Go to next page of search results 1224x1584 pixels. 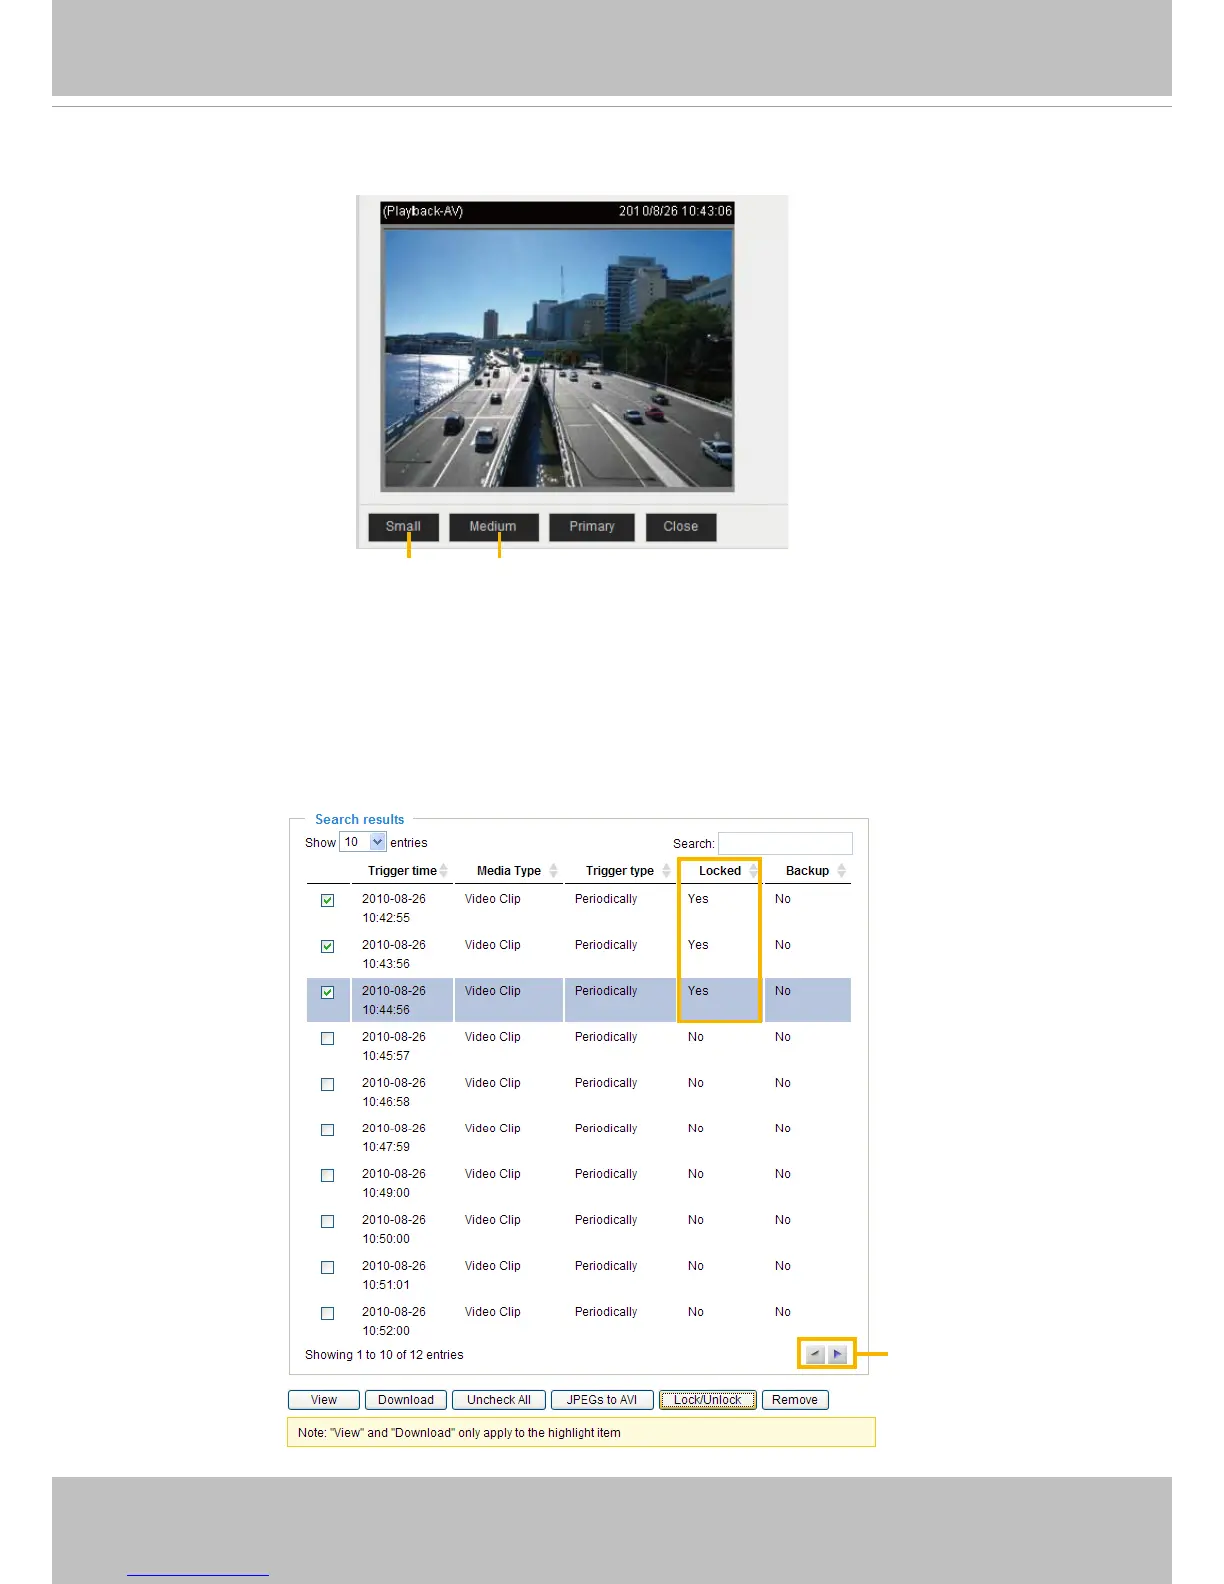click(838, 1354)
